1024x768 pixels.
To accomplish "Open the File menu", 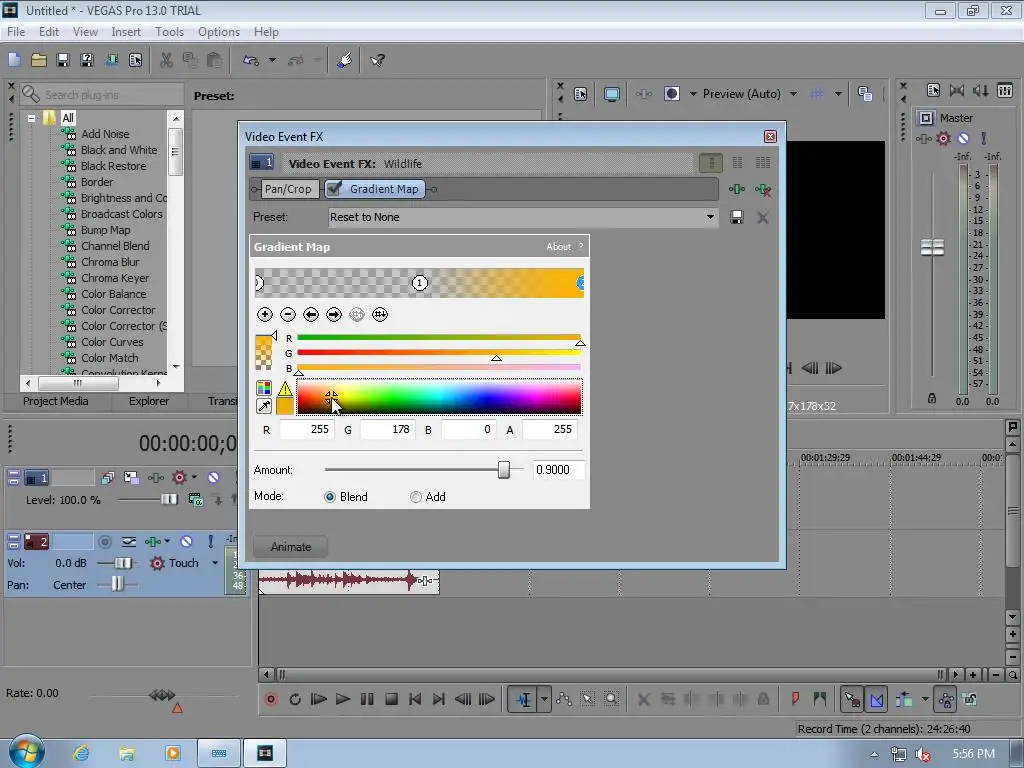I will [16, 31].
